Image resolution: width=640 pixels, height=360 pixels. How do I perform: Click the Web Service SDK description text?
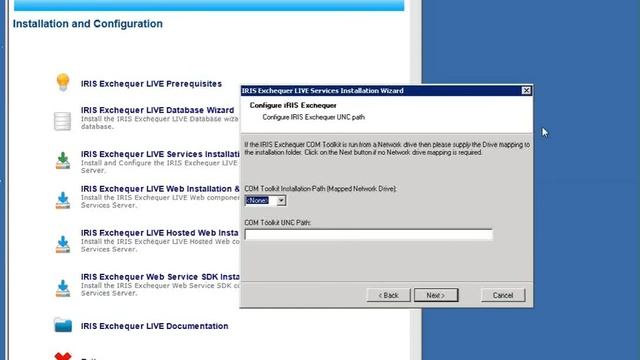160,289
